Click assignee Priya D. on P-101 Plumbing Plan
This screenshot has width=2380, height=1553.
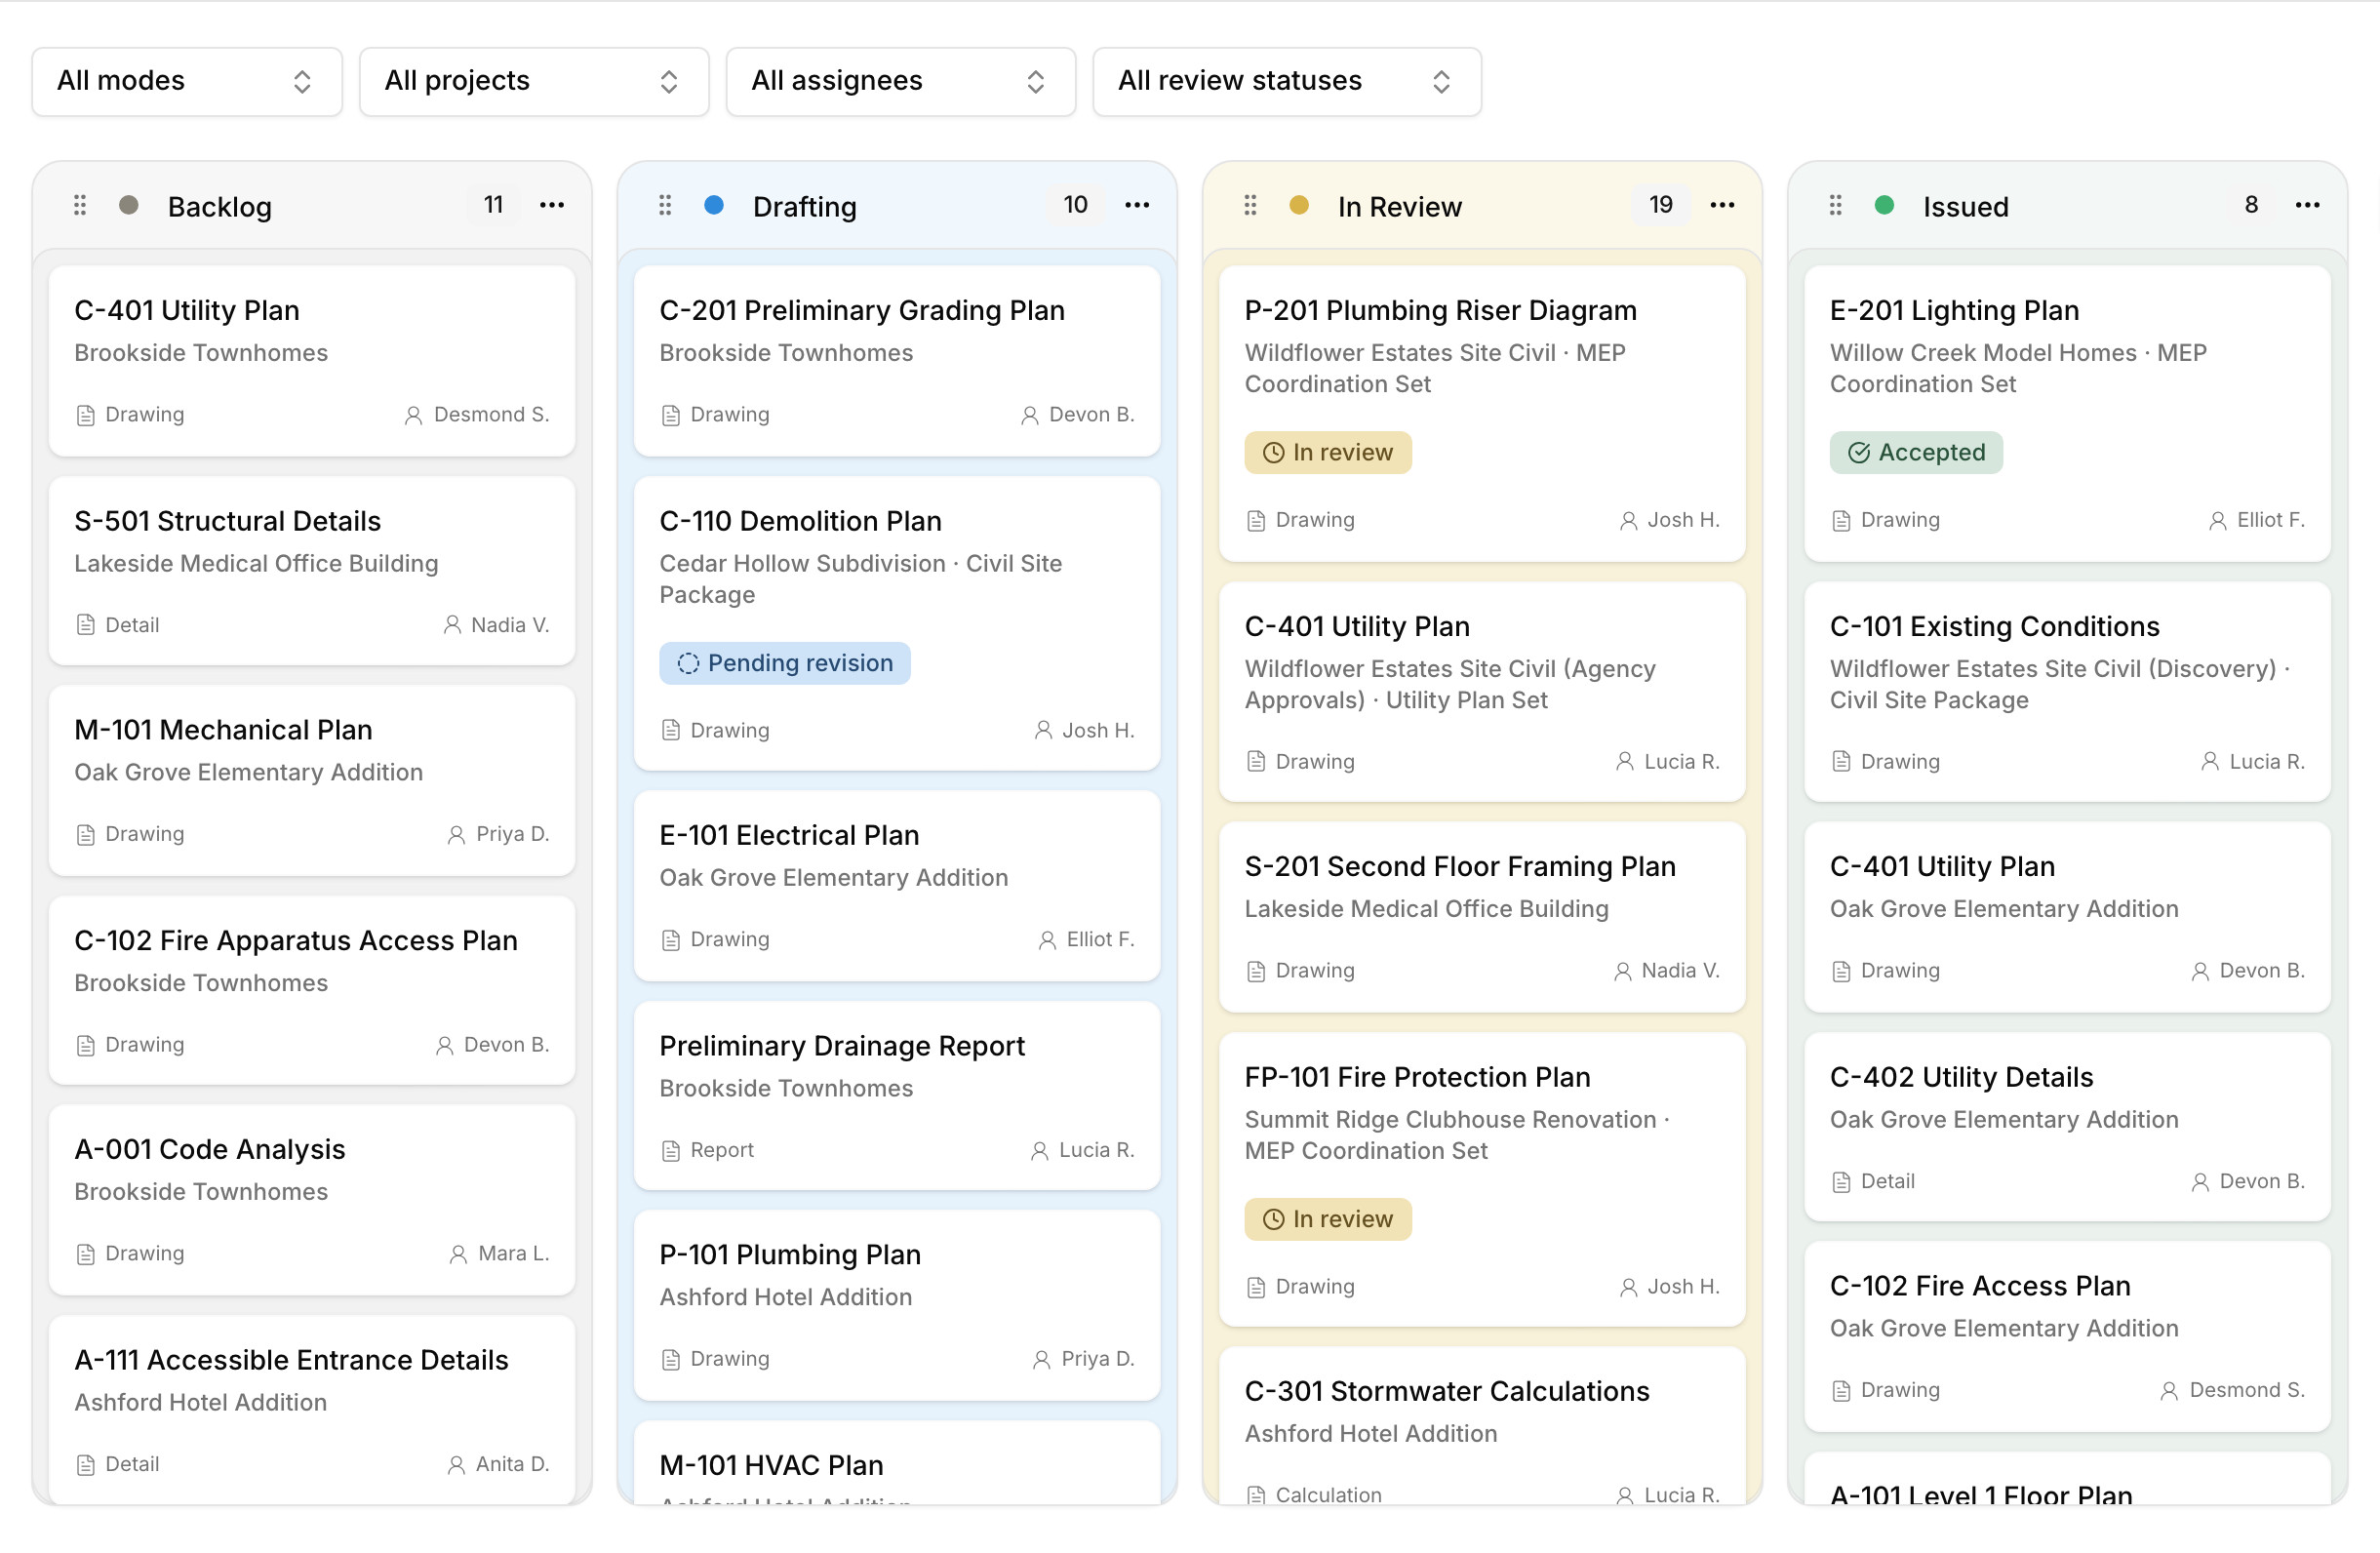(x=1083, y=1359)
